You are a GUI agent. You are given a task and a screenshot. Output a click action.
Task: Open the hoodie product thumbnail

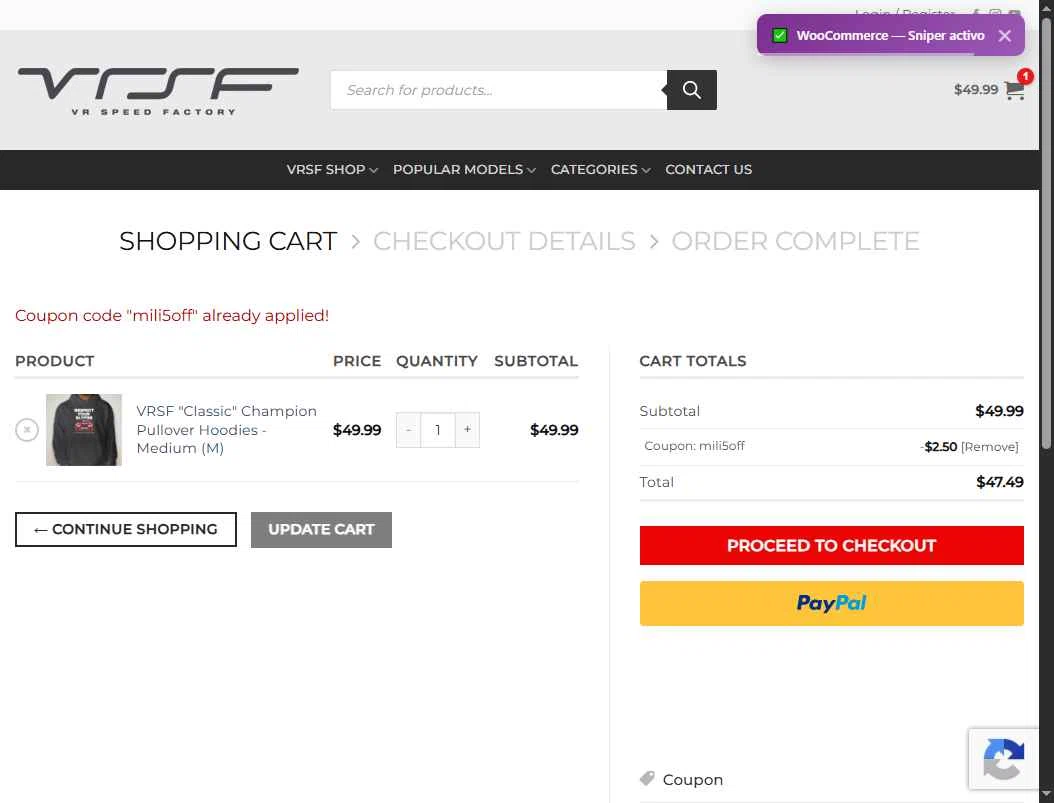(x=84, y=430)
